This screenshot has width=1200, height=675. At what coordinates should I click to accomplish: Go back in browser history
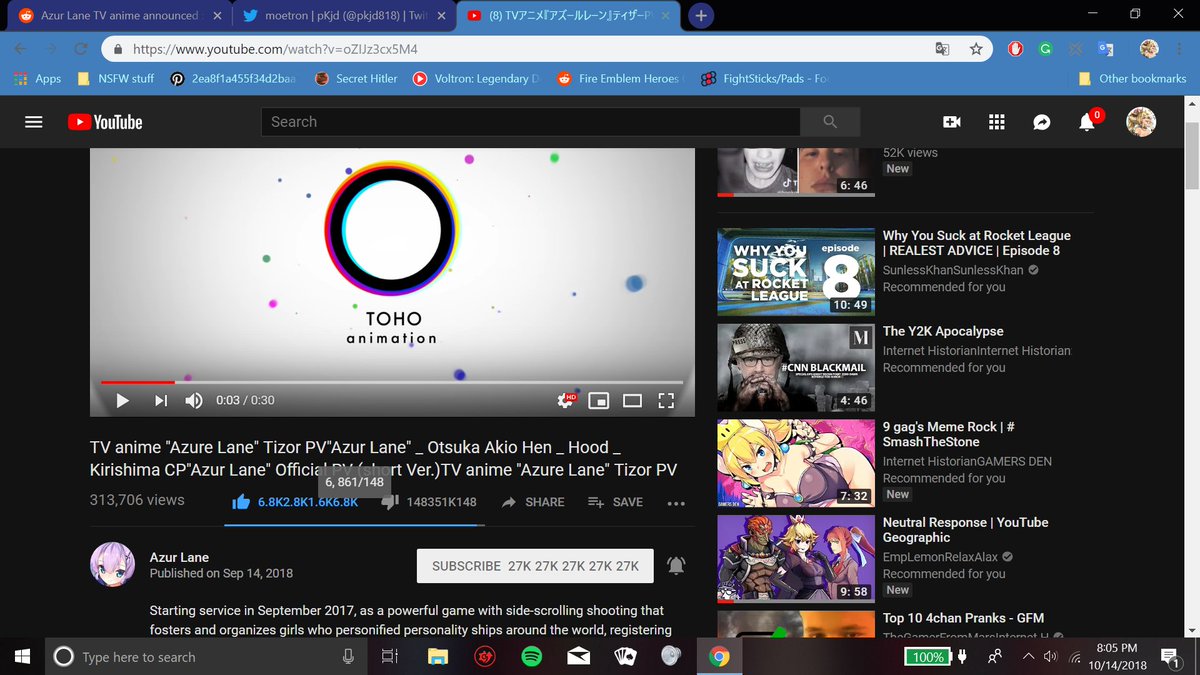click(x=21, y=48)
